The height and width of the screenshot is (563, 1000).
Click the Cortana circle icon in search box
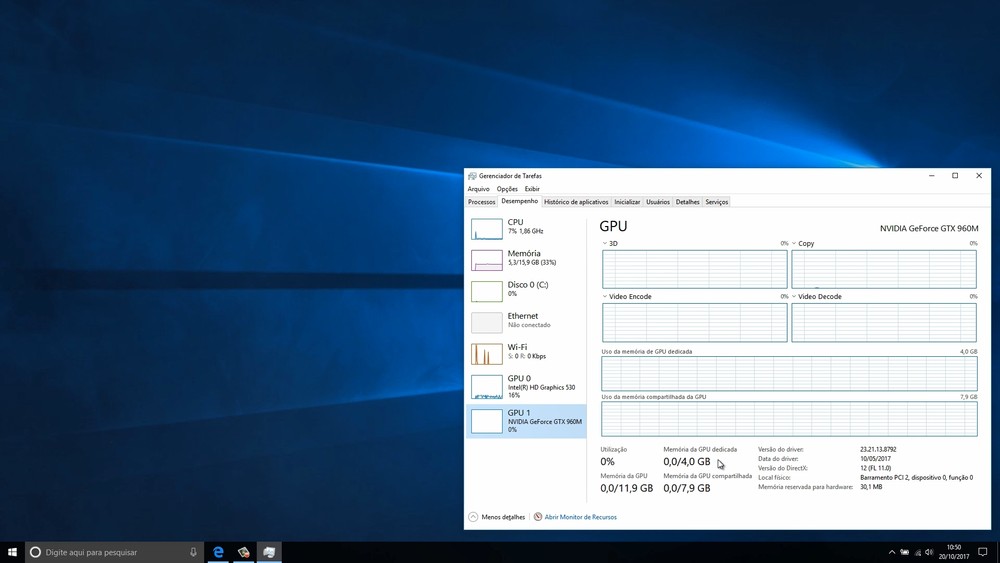tap(35, 552)
